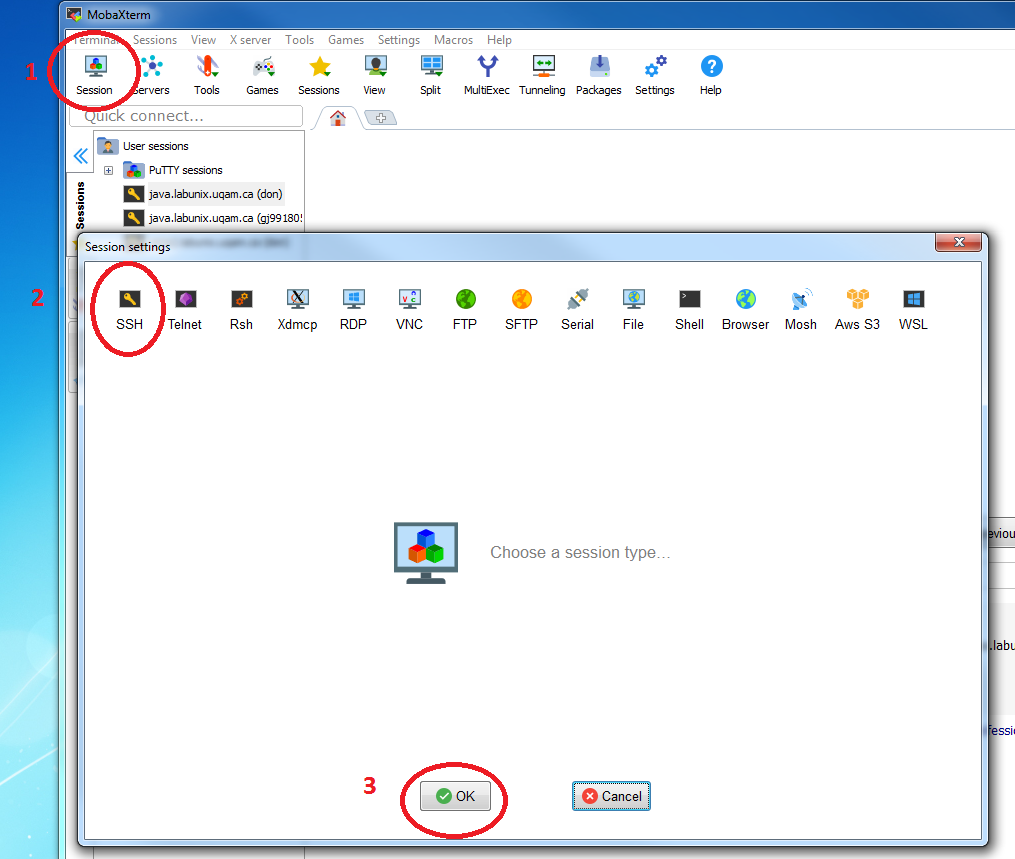Open the MultiExec toolbar icon
The image size is (1015, 859).
point(487,75)
